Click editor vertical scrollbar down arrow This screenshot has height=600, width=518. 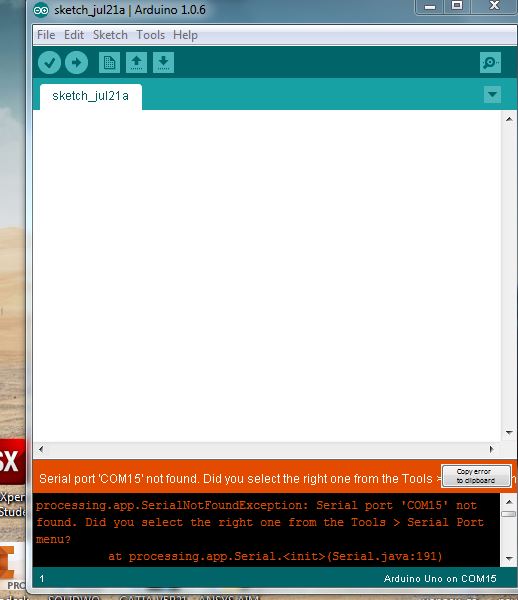coord(509,432)
